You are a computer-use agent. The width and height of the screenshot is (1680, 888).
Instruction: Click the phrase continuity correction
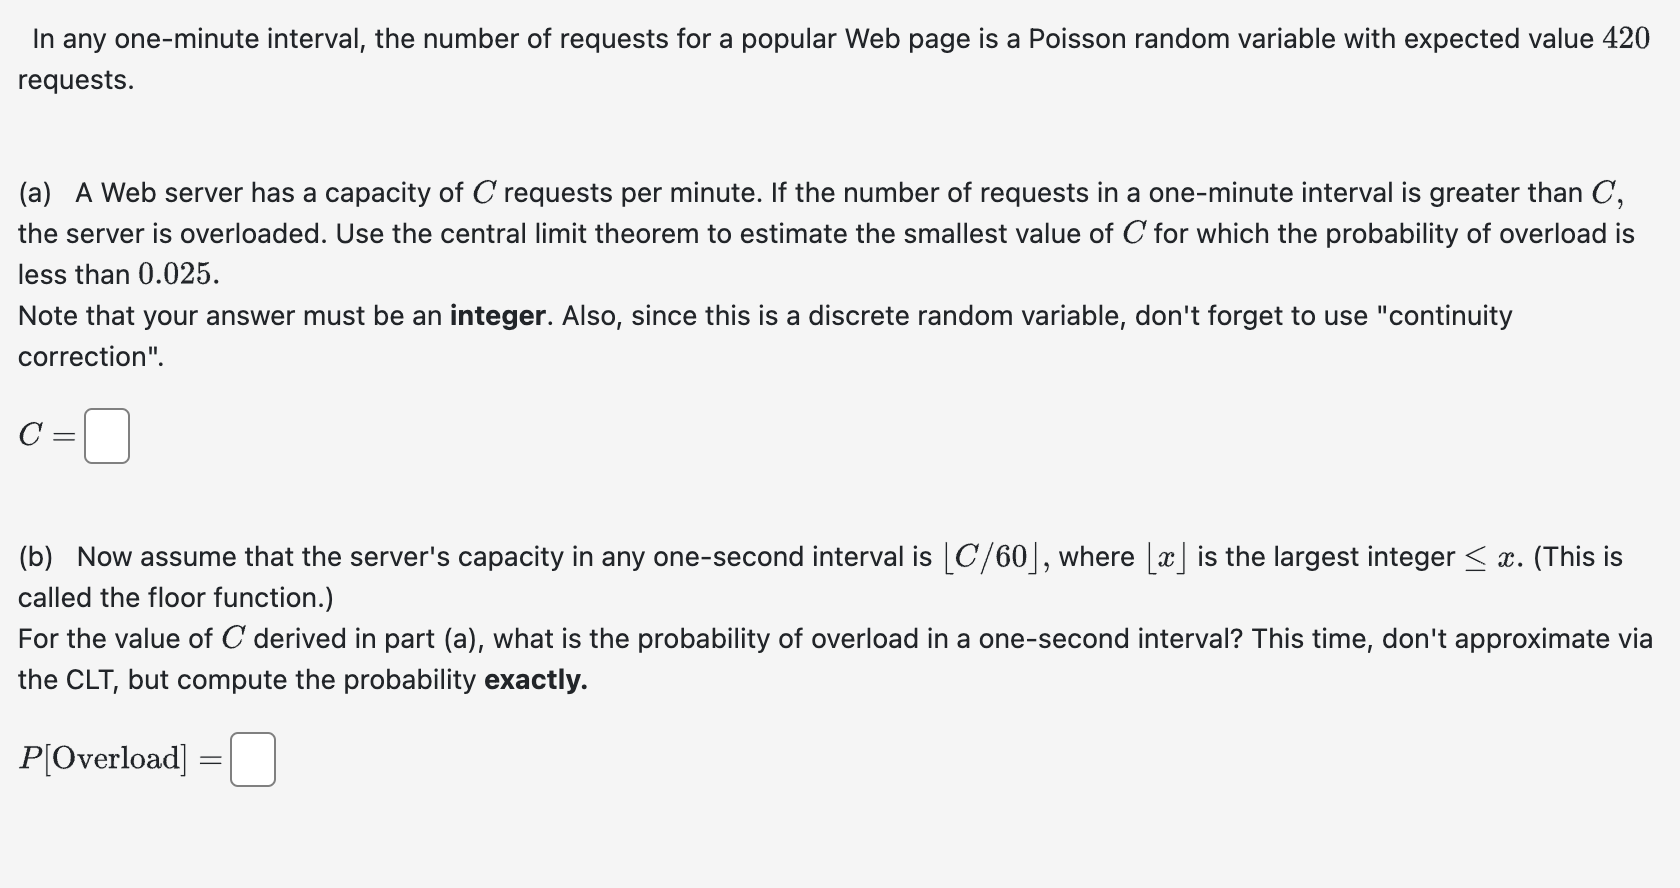pos(1450,316)
